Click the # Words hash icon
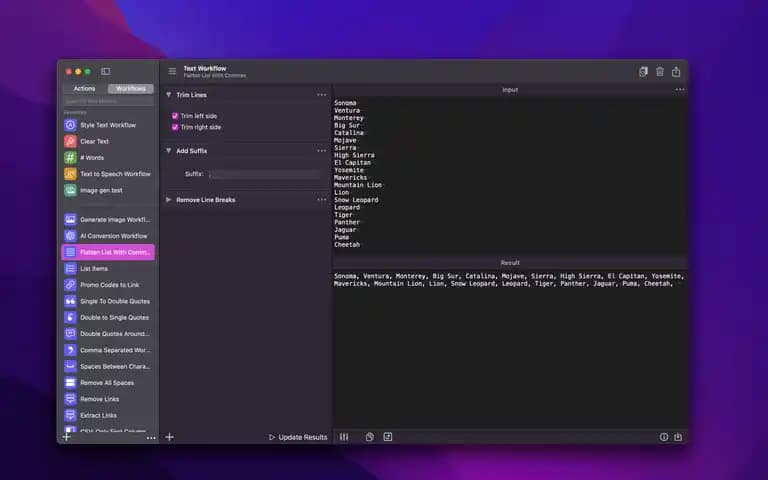Viewport: 768px width, 480px height. (71, 158)
